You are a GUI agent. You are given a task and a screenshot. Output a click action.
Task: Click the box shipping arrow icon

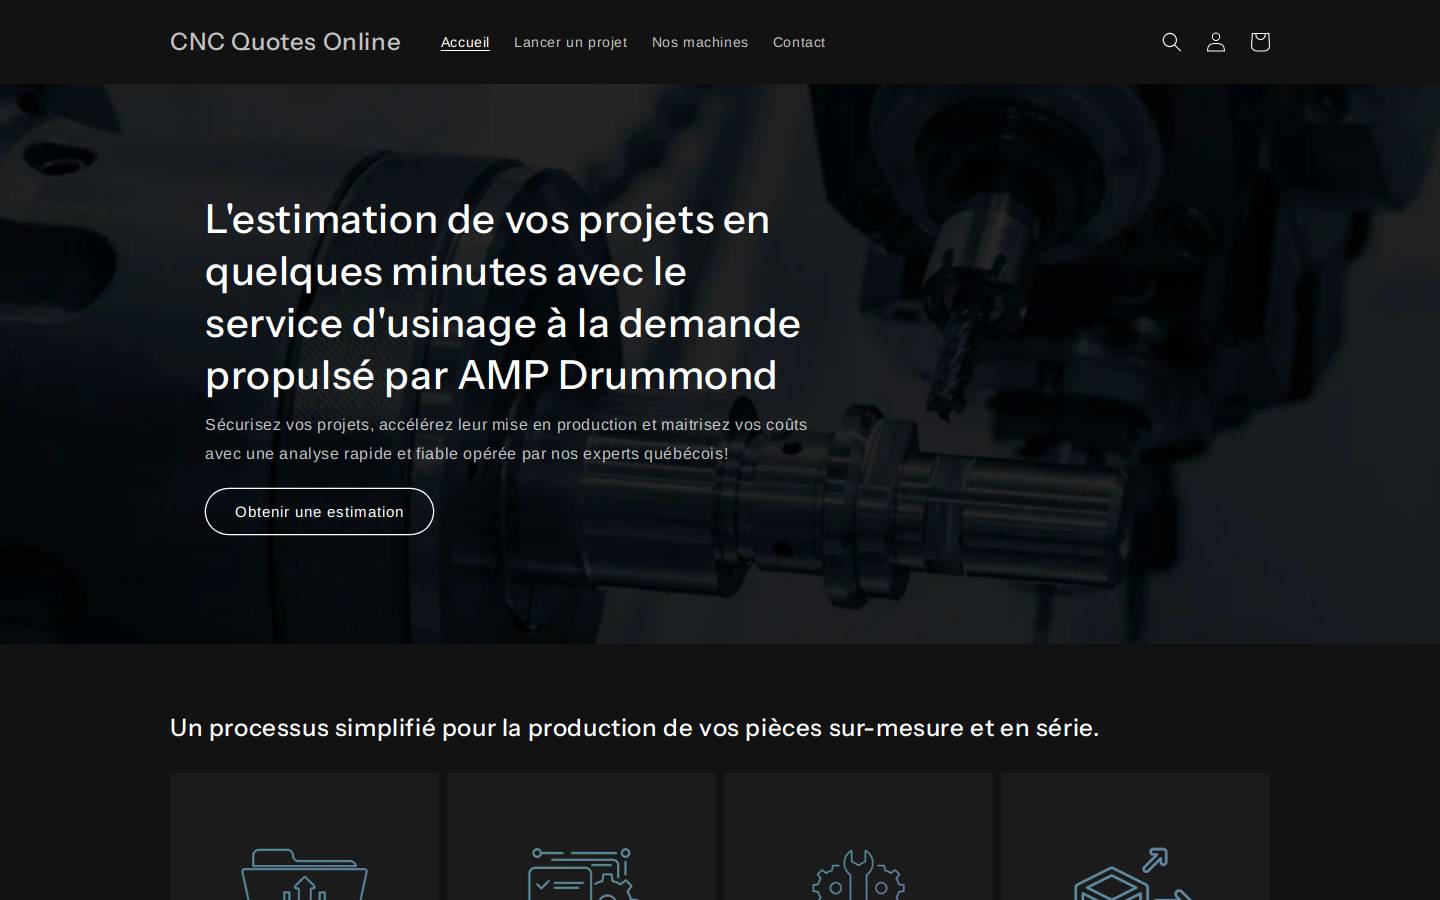pyautogui.click(x=1134, y=874)
